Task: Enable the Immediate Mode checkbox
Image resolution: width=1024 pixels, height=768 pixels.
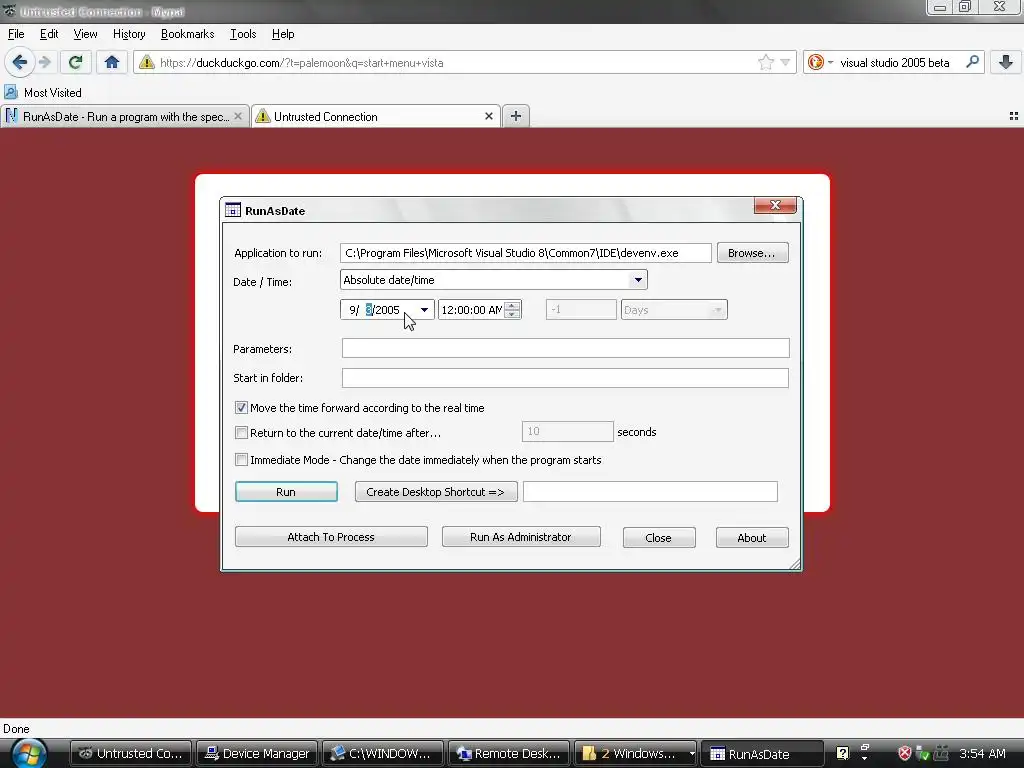Action: click(242, 460)
